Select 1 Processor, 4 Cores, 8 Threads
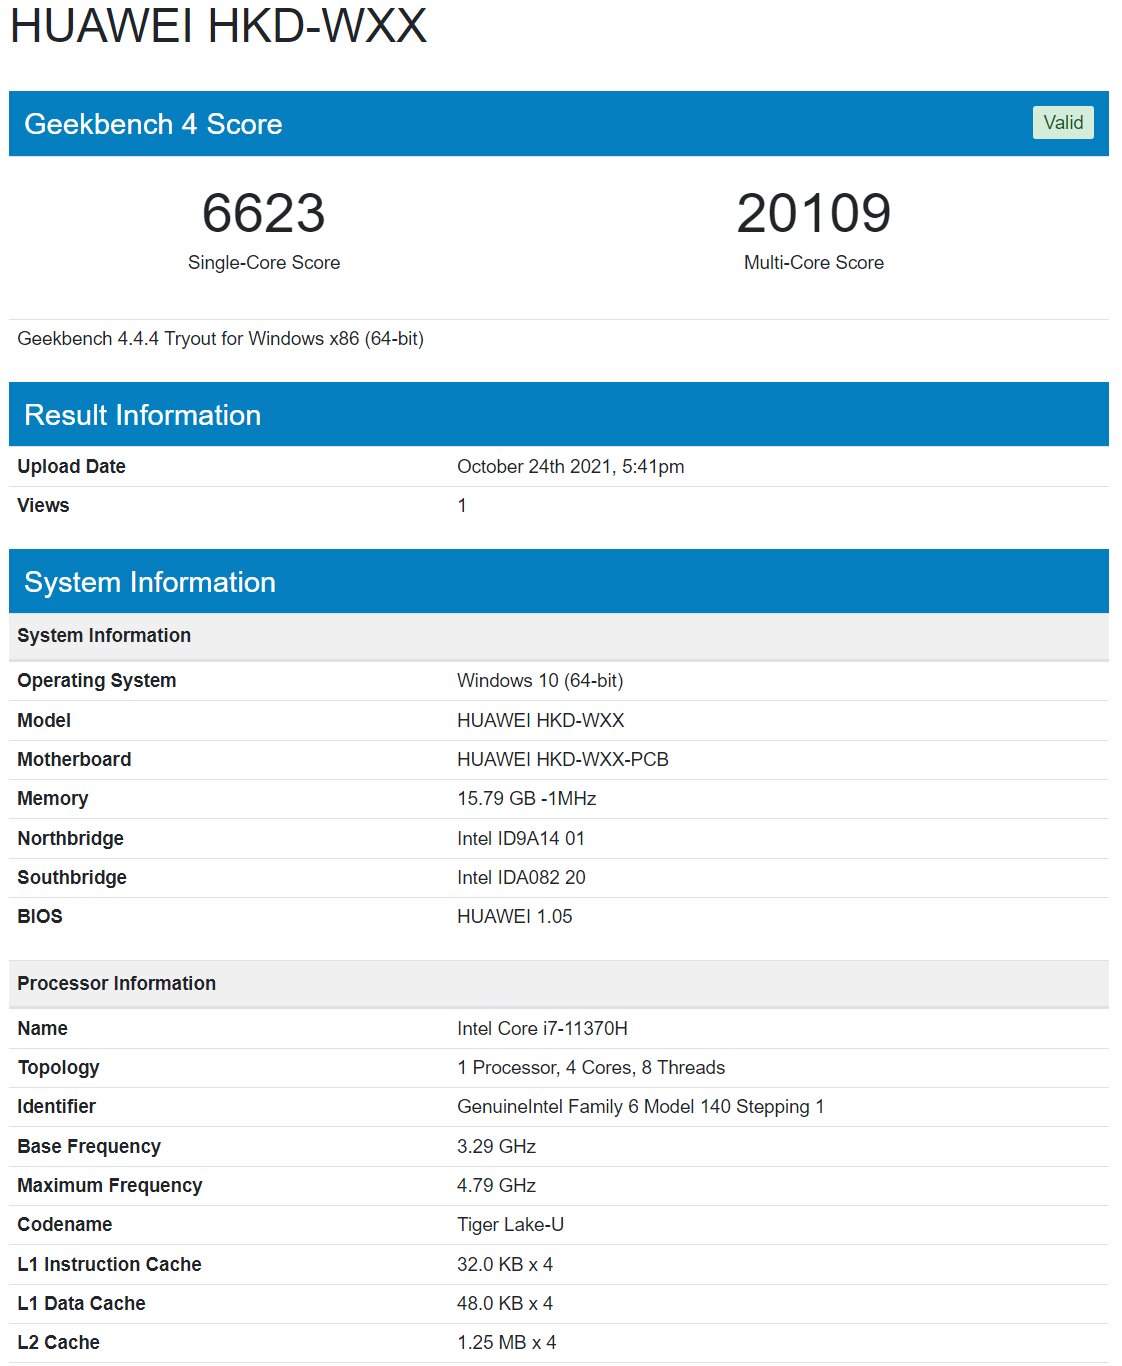Image resolution: width=1122 pixels, height=1366 pixels. pyautogui.click(x=591, y=1067)
